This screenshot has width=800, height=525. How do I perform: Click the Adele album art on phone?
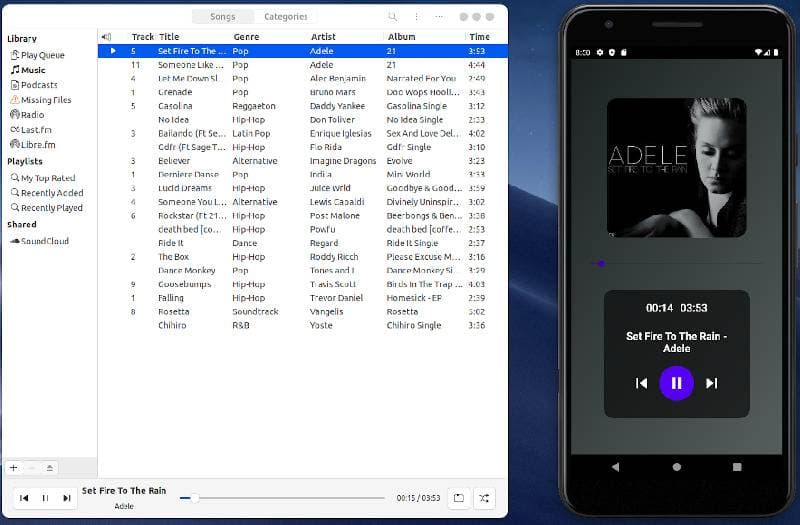(x=677, y=168)
